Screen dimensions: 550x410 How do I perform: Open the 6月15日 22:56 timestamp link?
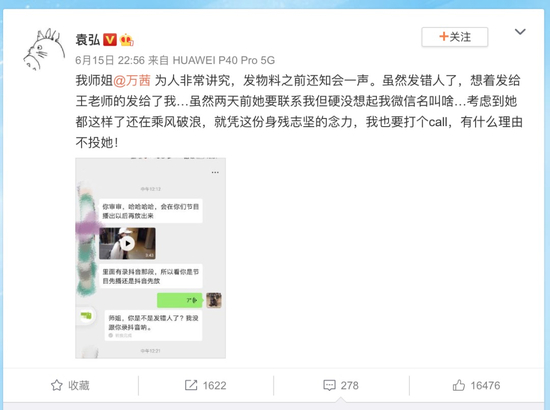pyautogui.click(x=110, y=60)
